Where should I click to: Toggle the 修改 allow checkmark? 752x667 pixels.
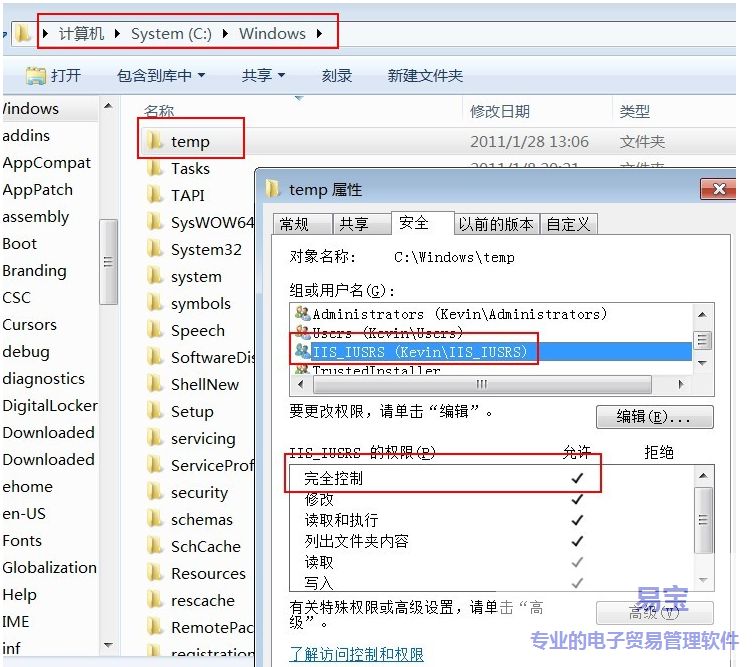(x=577, y=499)
